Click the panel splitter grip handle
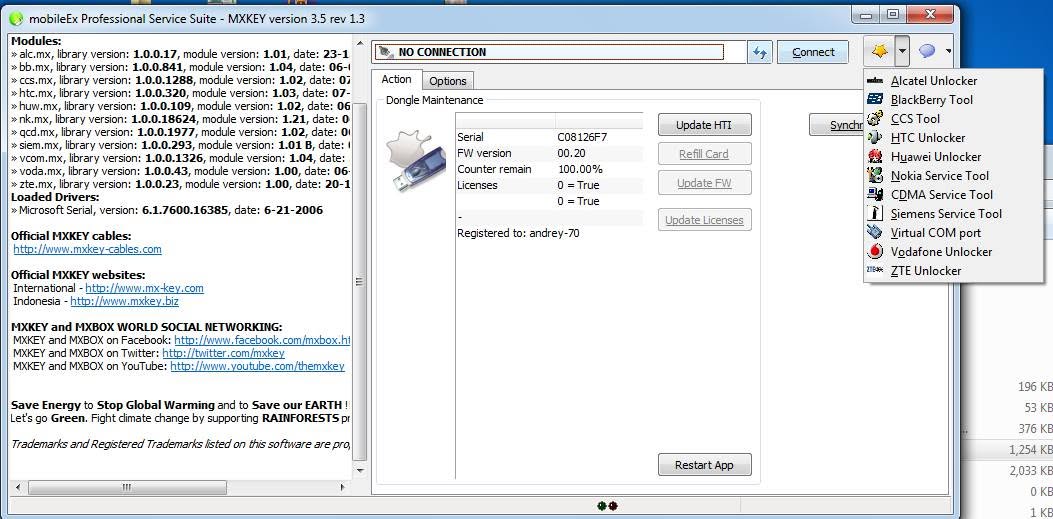 pyautogui.click(x=360, y=282)
